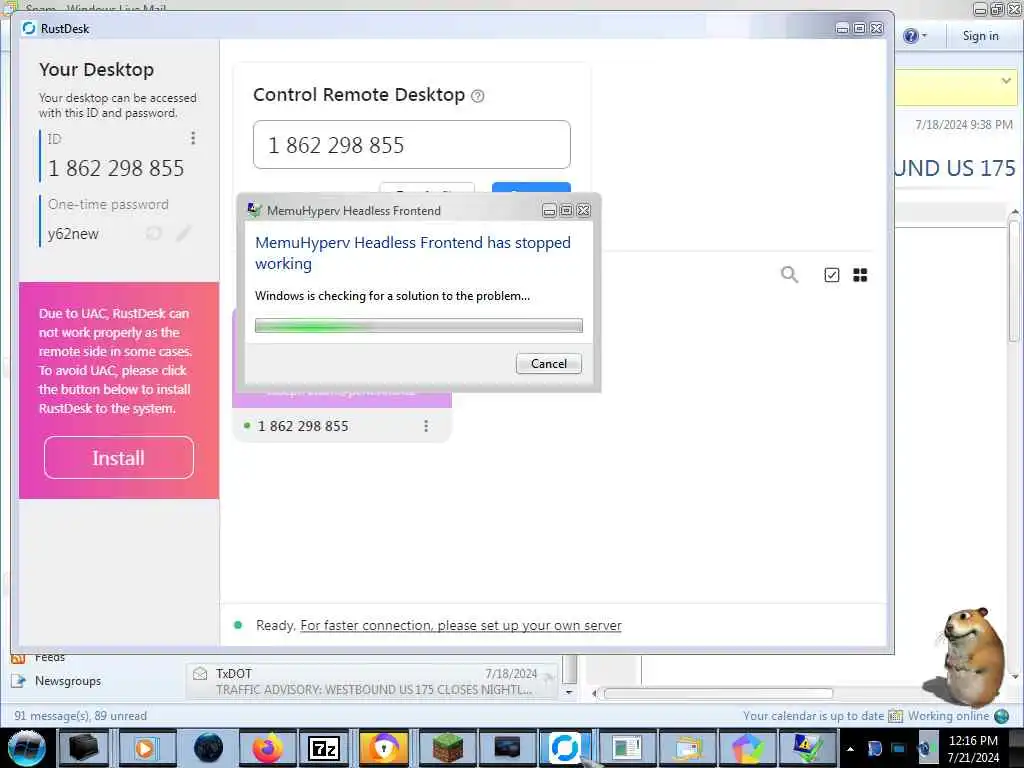Click Sign in in Windows Live Mail
This screenshot has width=1024, height=768.
click(x=980, y=36)
